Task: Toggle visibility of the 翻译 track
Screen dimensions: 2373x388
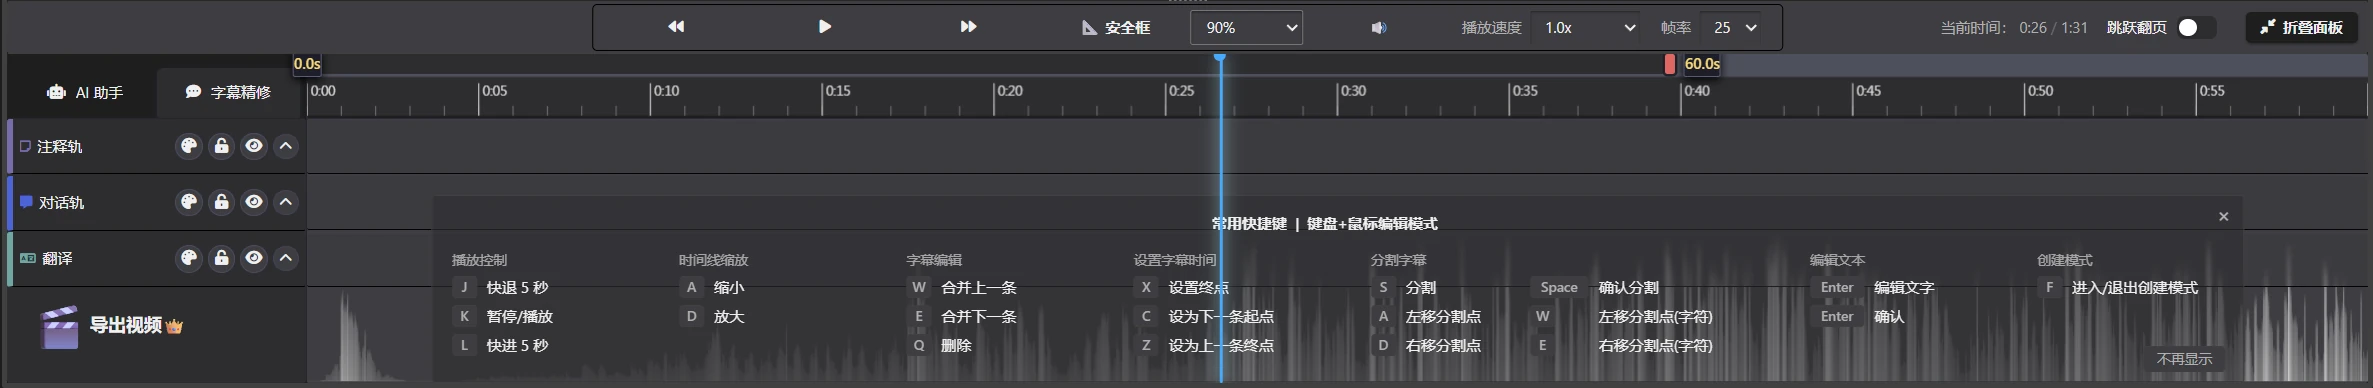Action: (254, 258)
